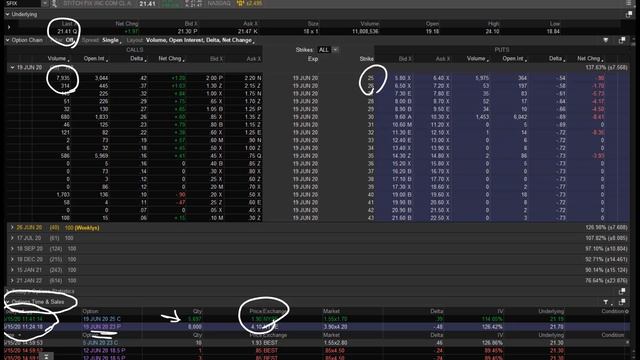Click the call volume 7,935 cell
Screen dimensions: 640x360
point(63,78)
